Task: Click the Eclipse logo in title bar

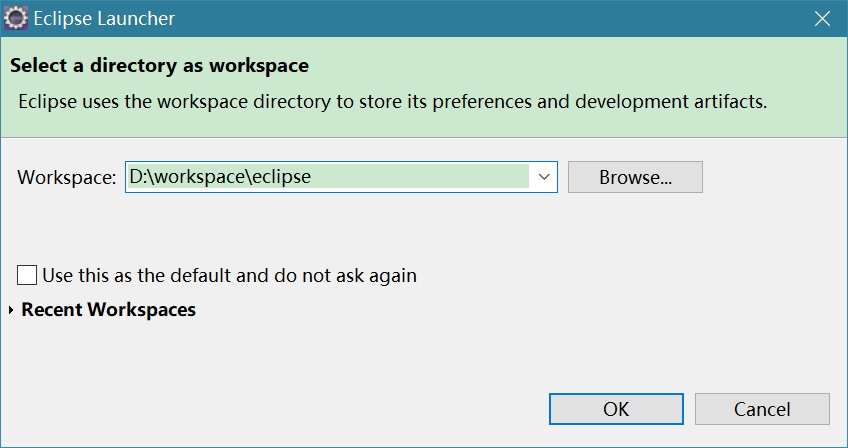Action: [x=16, y=18]
